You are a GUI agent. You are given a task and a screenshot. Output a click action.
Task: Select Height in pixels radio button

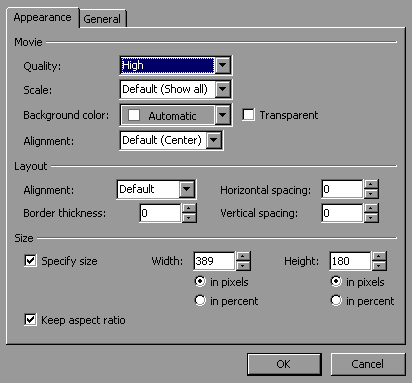point(336,282)
